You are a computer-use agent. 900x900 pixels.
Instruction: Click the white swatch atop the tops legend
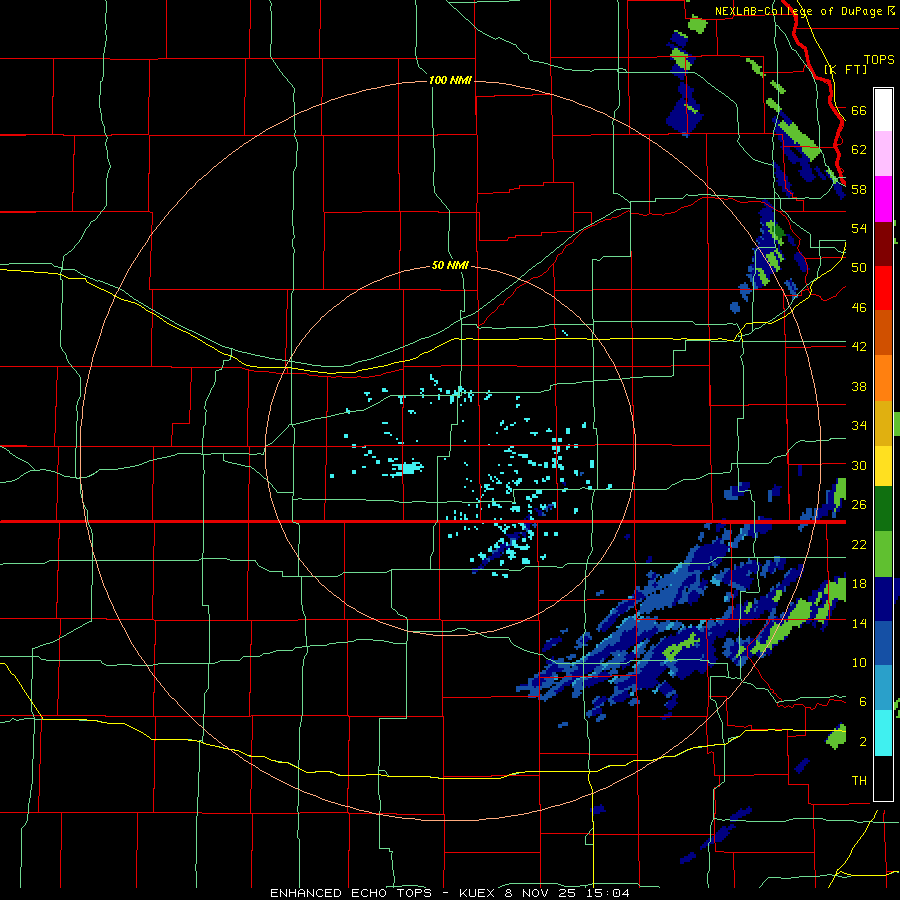pos(883,110)
